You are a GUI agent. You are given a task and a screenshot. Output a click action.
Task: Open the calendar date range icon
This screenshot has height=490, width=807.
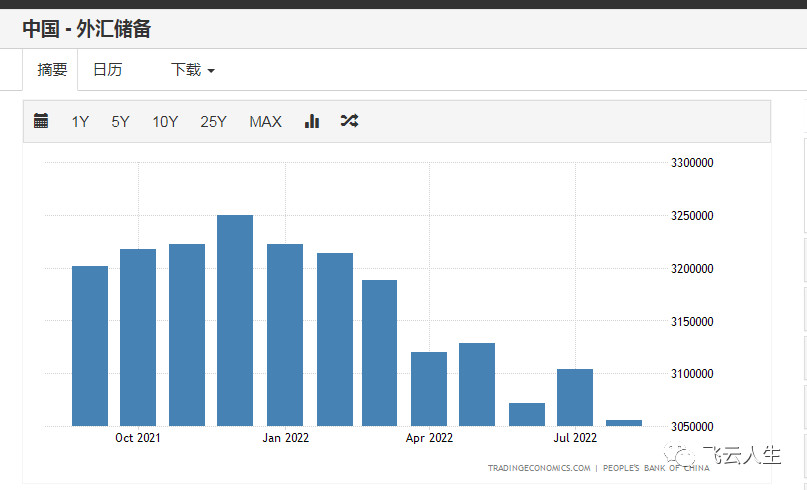(41, 121)
